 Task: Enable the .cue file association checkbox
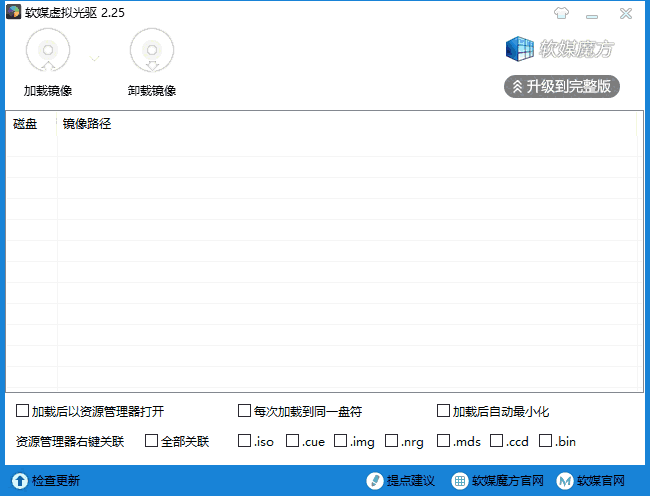pos(292,440)
